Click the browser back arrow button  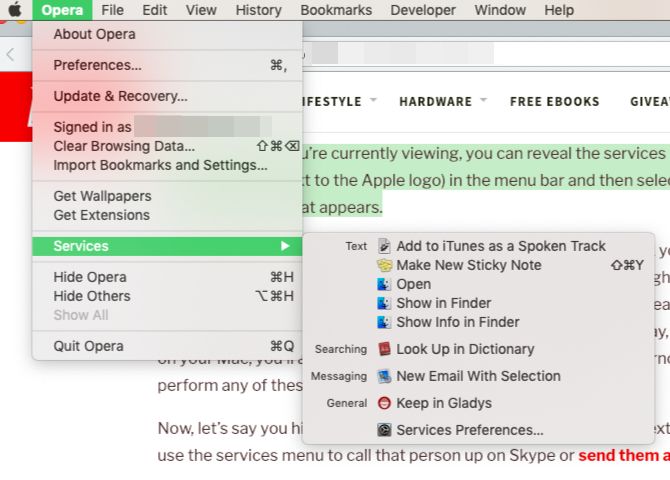click(10, 54)
